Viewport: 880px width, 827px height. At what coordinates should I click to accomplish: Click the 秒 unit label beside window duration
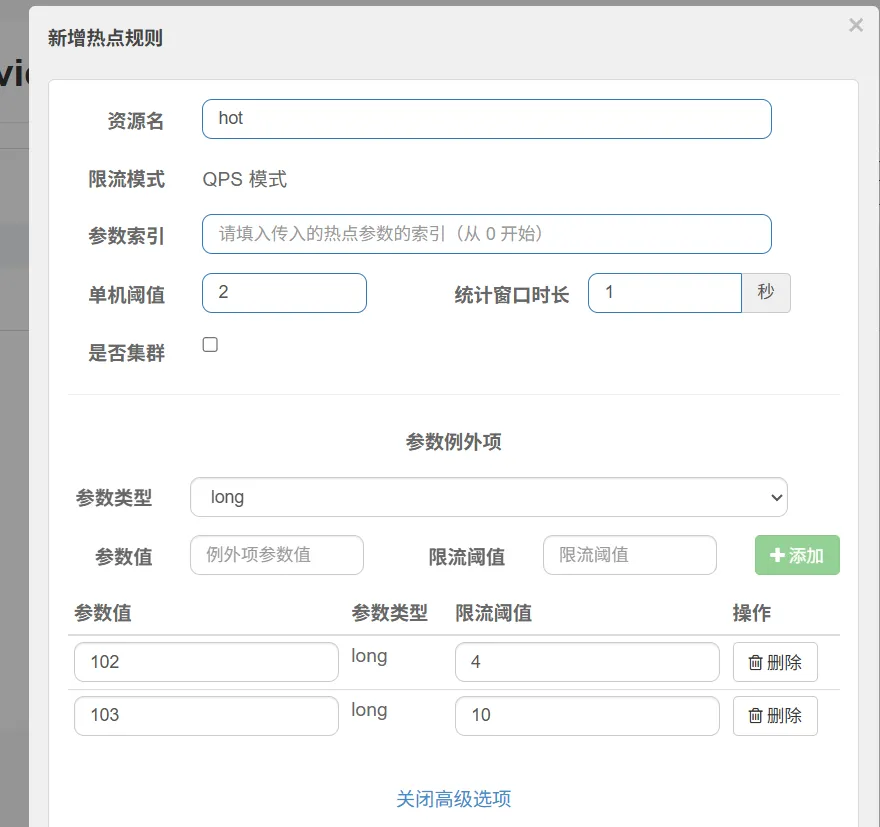(x=766, y=293)
